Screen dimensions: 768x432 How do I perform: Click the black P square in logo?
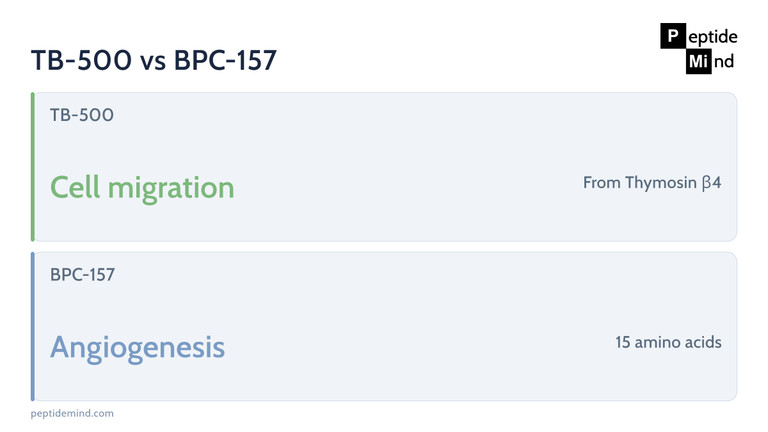pyautogui.click(x=673, y=36)
